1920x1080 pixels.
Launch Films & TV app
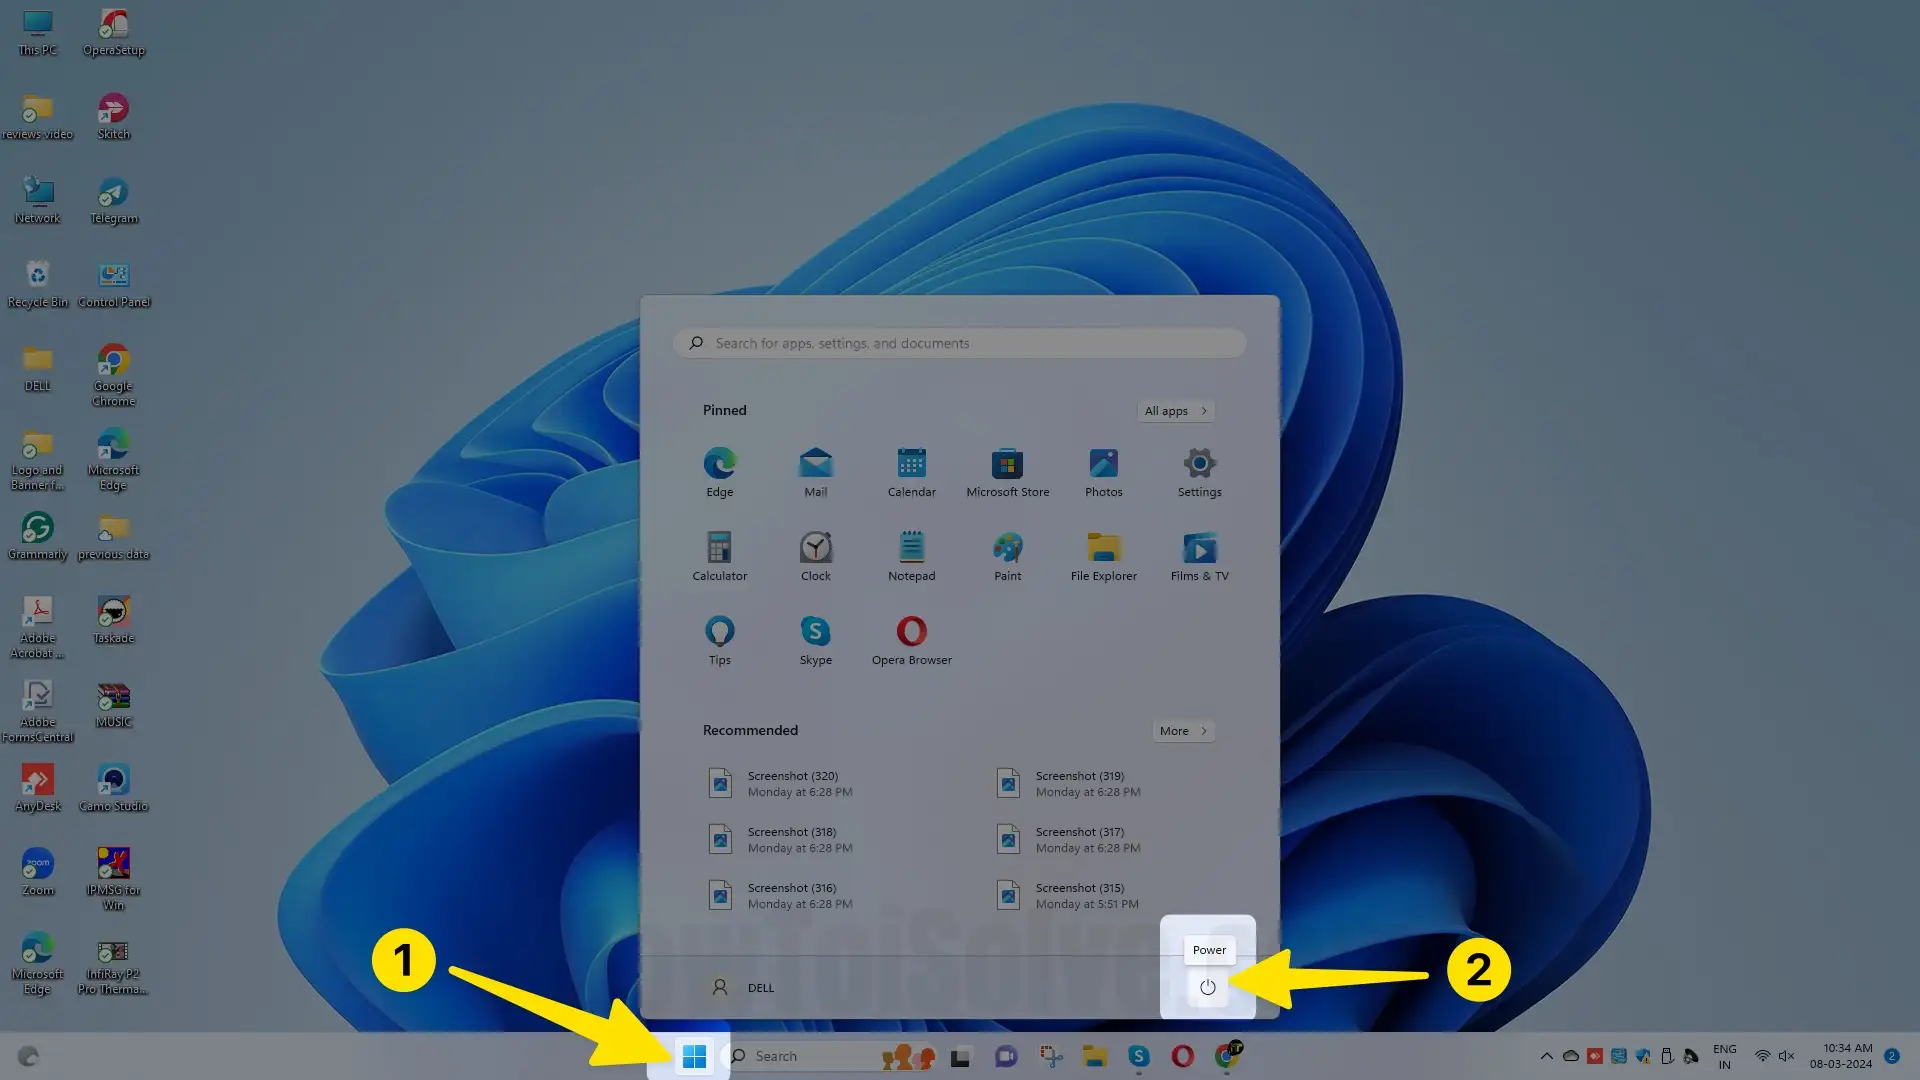1200,557
